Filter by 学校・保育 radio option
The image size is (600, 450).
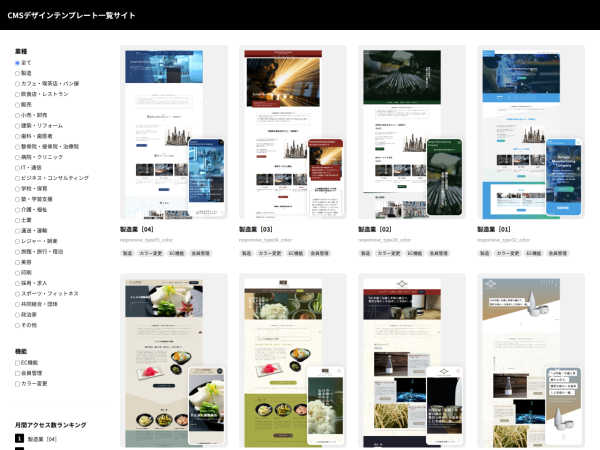click(x=17, y=189)
